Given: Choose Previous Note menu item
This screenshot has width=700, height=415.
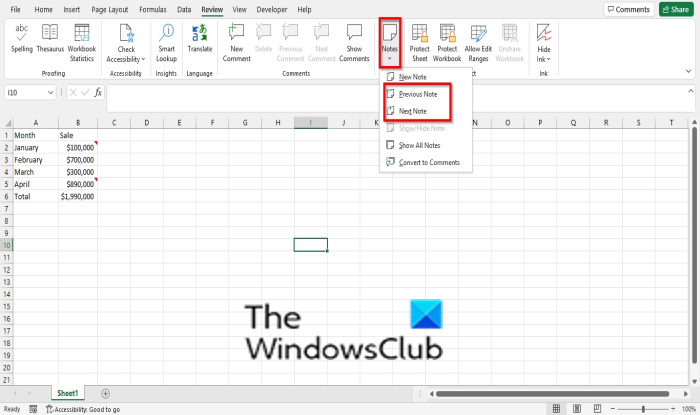Looking at the screenshot, I should click(x=425, y=94).
